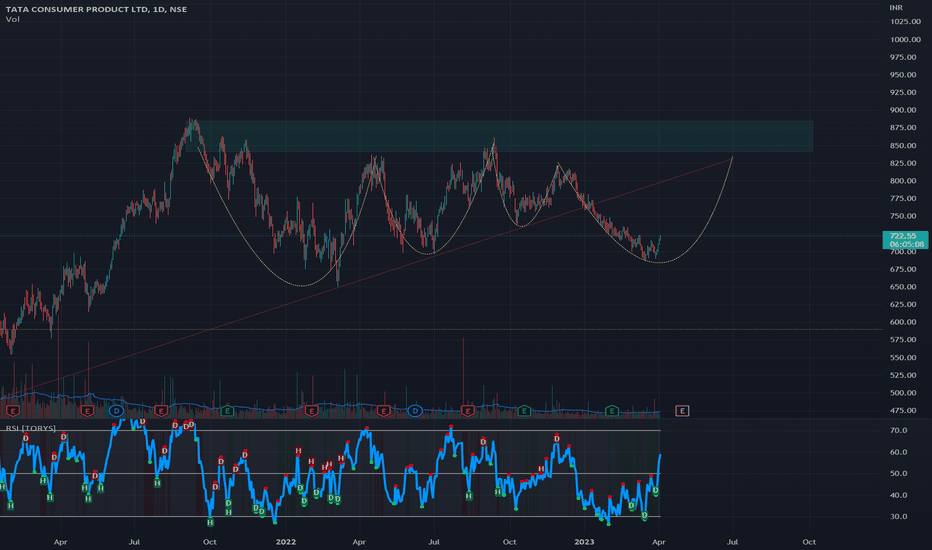Image resolution: width=932 pixels, height=550 pixels.
Task: Click the 50.0 RSI scale label
Action: point(898,473)
